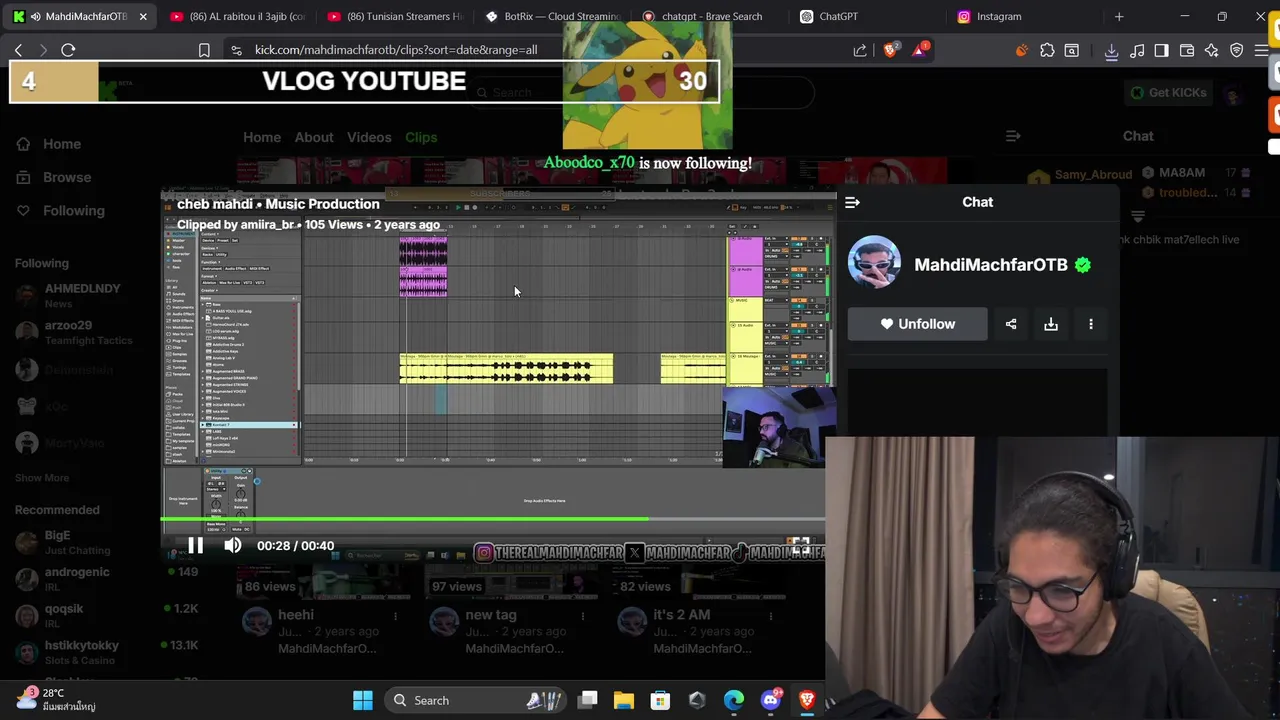Open clip panel three-dot options menu
Screen dimensions: 1280x720
click(1091, 324)
